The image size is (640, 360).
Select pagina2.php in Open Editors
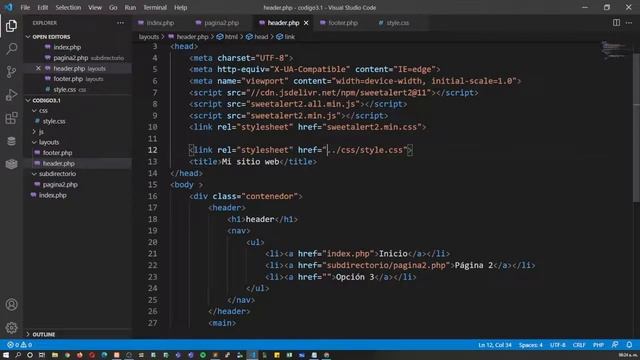pyautogui.click(x=71, y=58)
